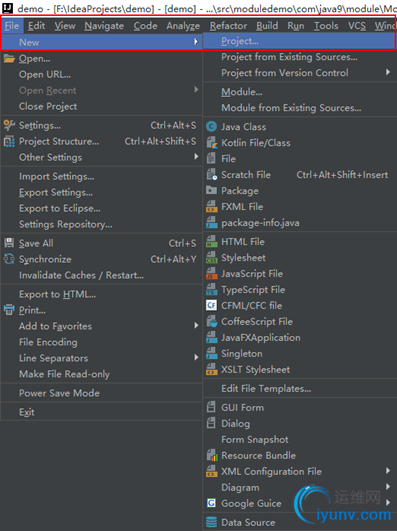The height and width of the screenshot is (531, 397).
Task: Click the XML Configuration File icon
Action: (x=212, y=471)
